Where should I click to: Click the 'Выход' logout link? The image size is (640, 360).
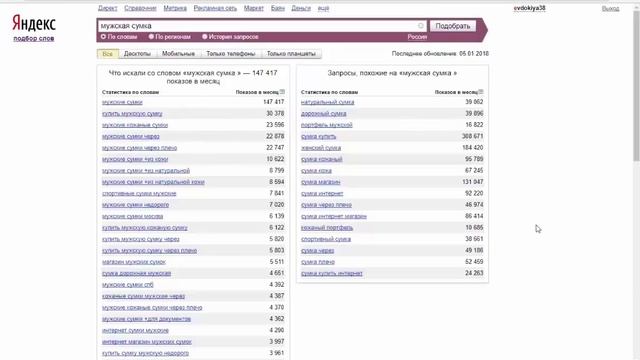pos(610,9)
